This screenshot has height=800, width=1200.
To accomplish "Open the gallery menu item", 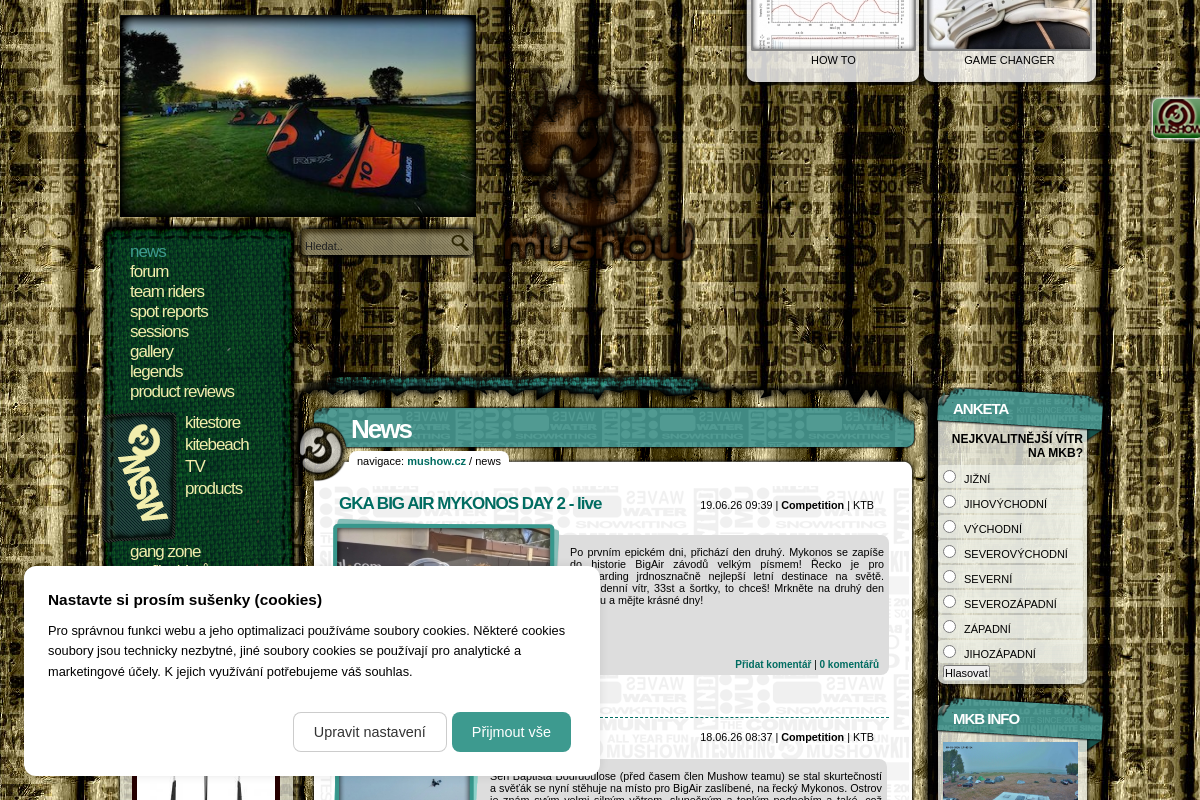I will coord(151,352).
